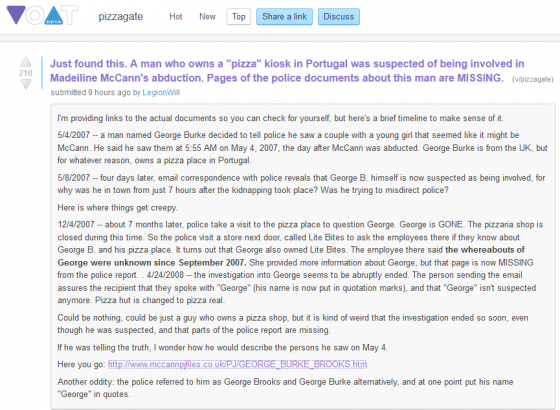Open the (v/pizzagate) tag beside the title
The image size is (560, 410).
[x=532, y=79]
